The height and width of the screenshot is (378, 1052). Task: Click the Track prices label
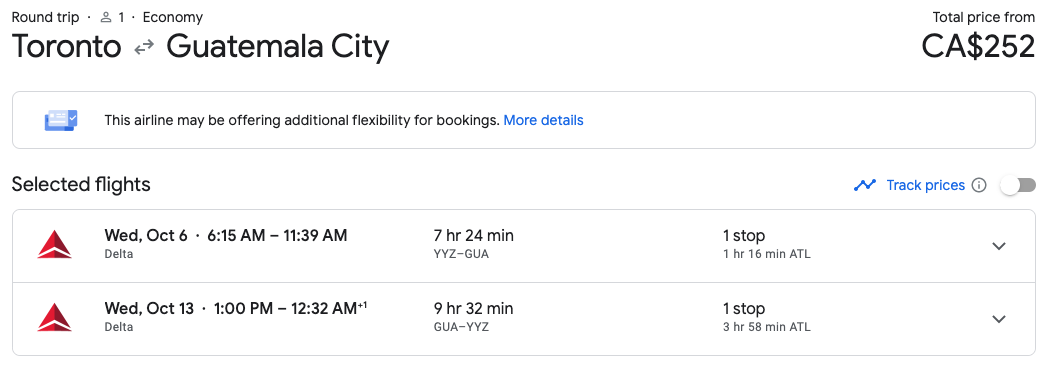(x=925, y=185)
